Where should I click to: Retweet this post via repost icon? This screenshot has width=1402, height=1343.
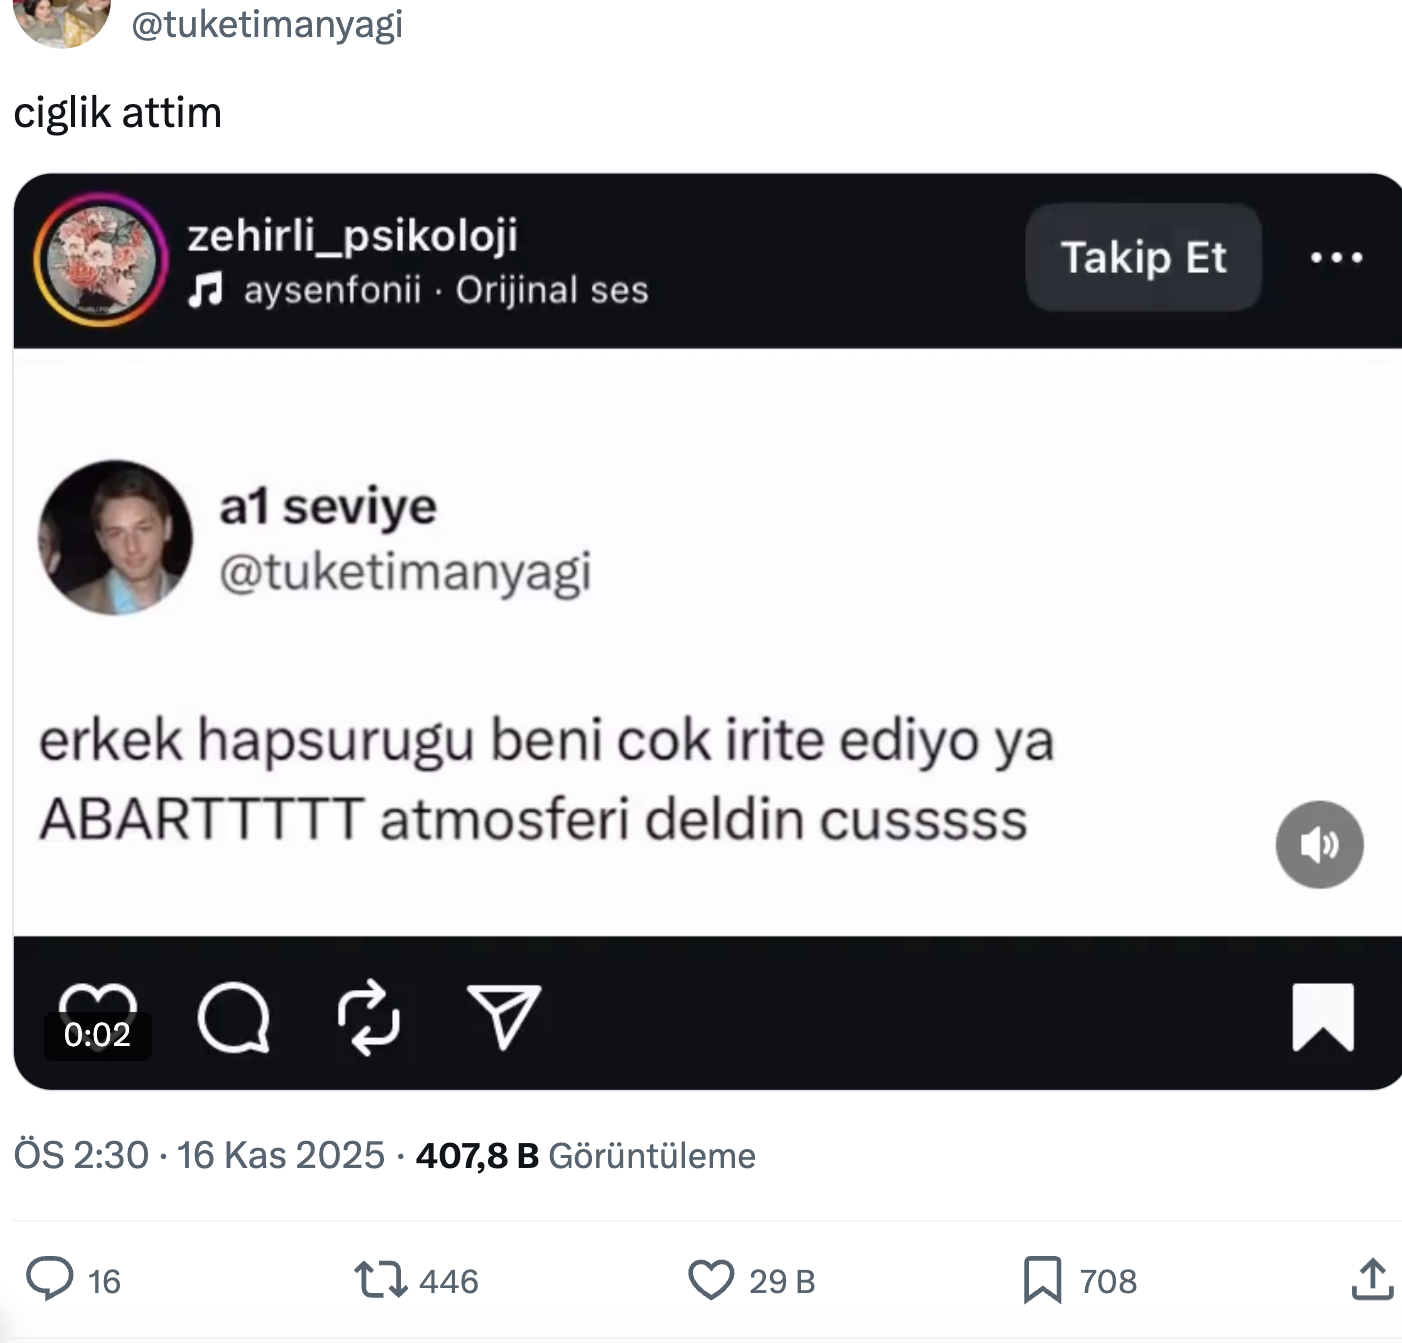coord(381,1279)
